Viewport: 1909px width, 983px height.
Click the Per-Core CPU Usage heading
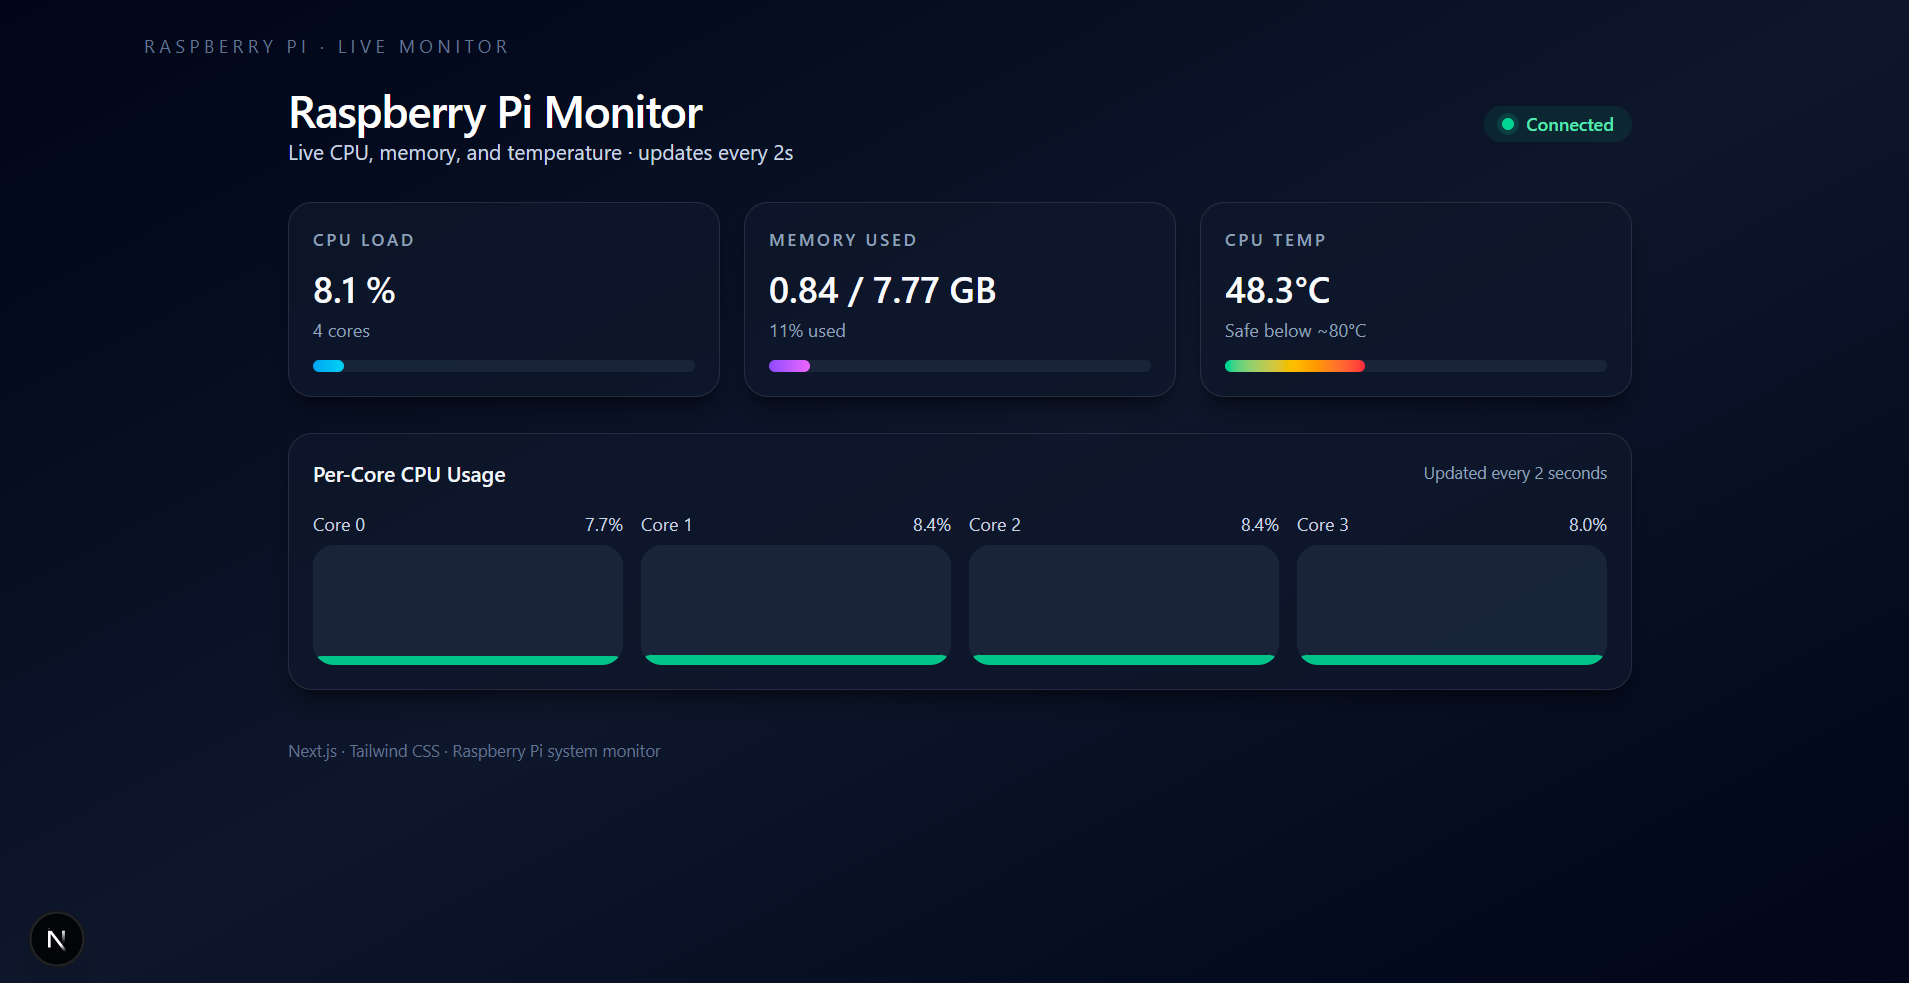pyautogui.click(x=409, y=475)
